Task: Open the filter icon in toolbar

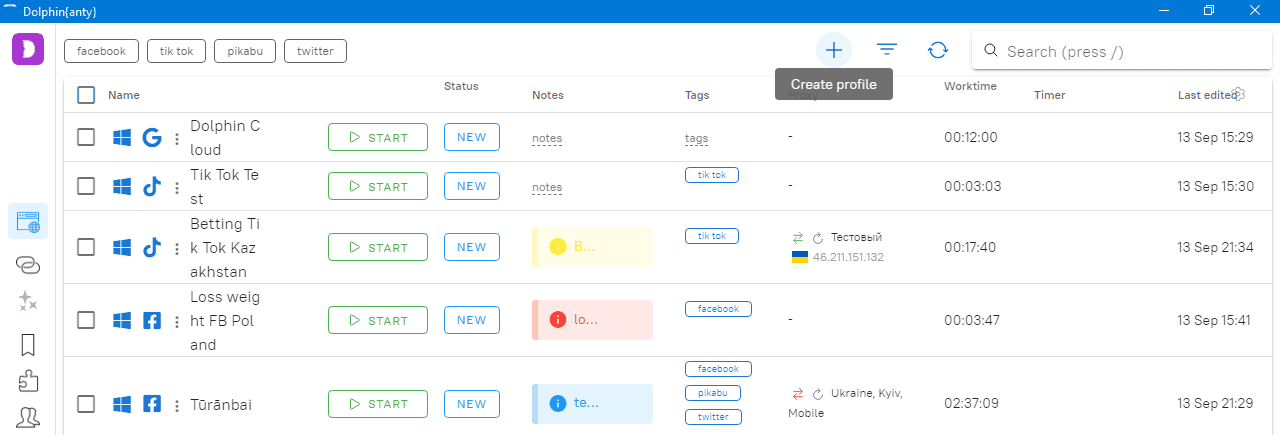Action: coord(887,50)
